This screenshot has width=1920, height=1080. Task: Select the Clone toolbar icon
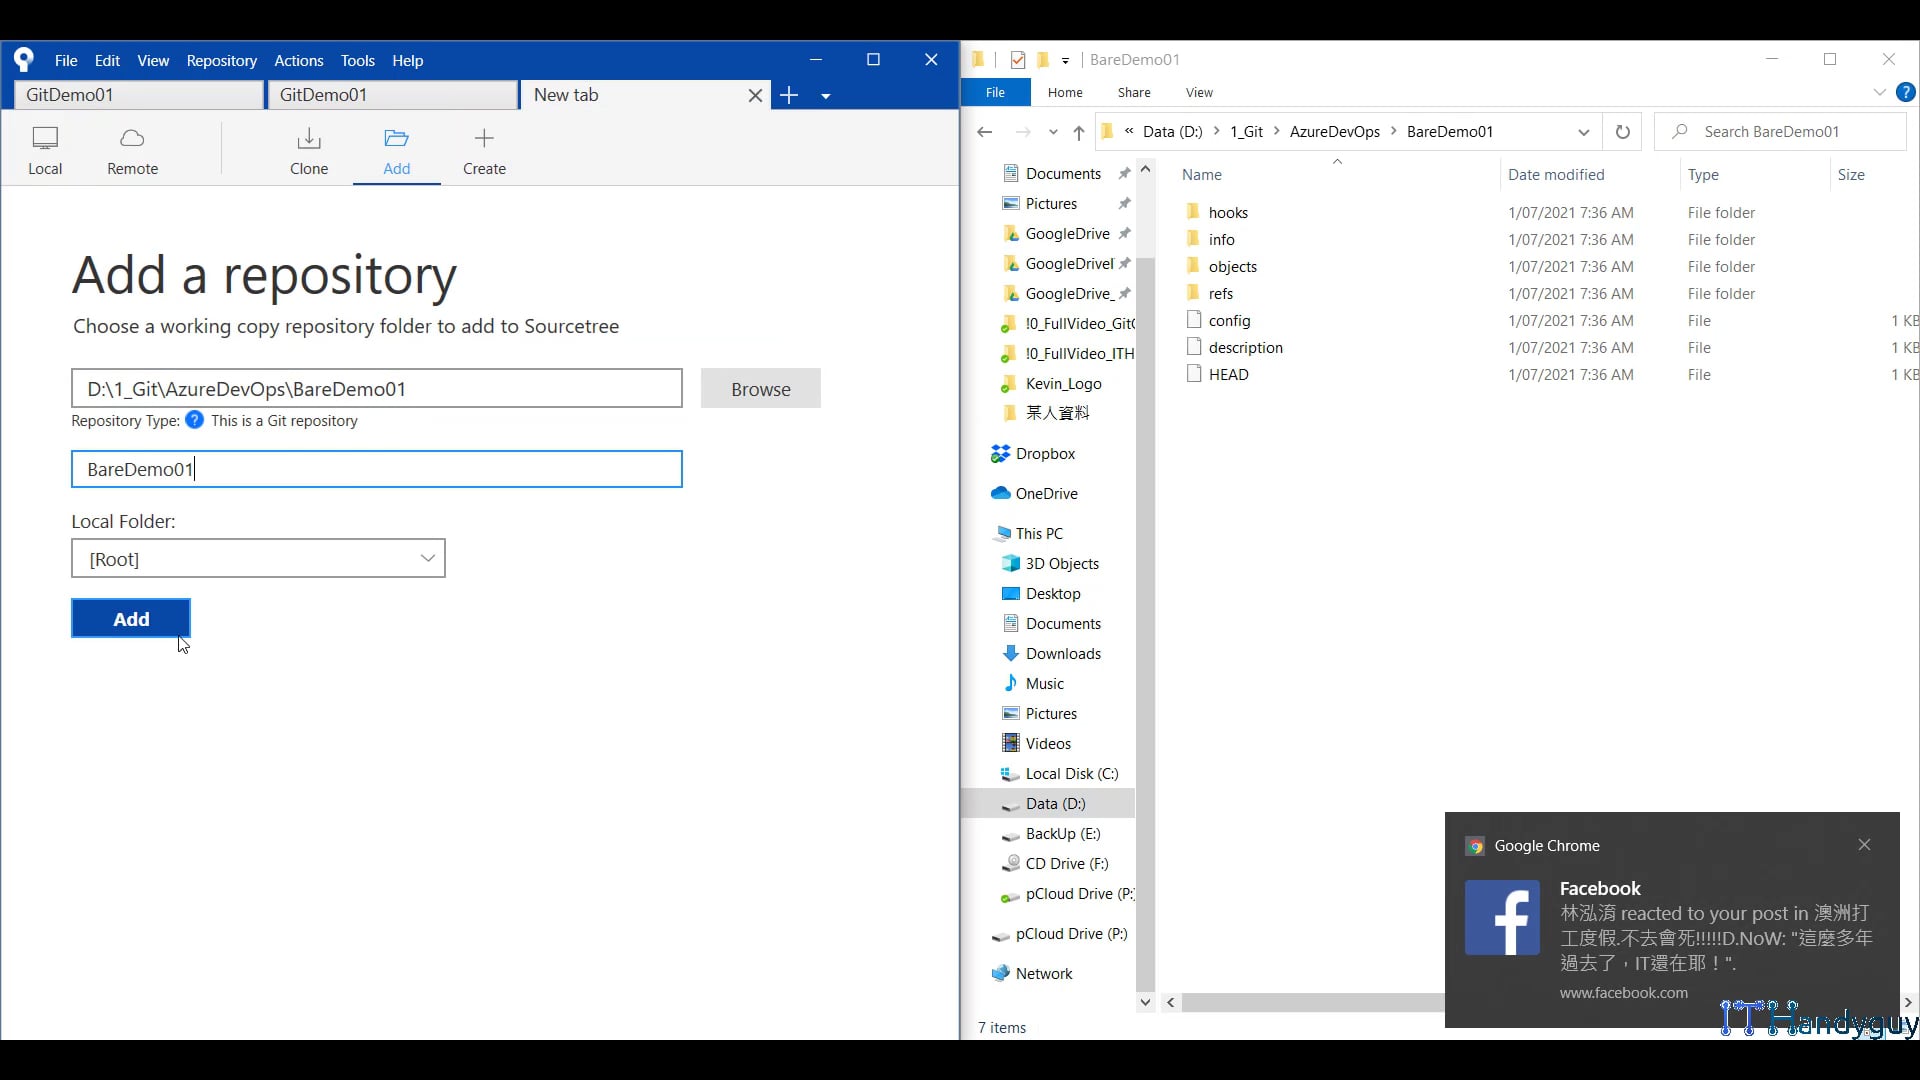(309, 150)
